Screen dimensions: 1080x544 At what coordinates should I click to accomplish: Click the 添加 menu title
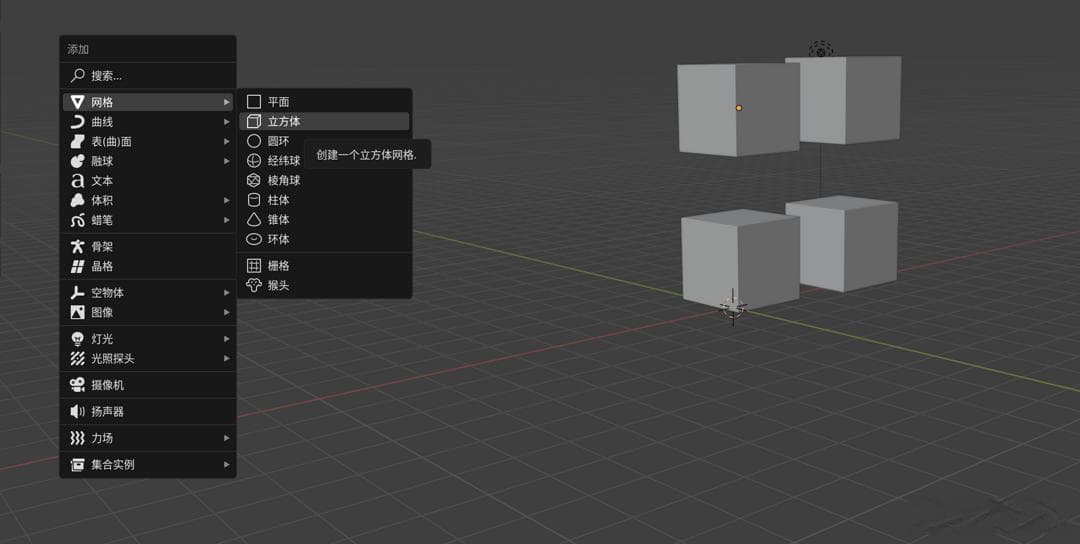click(78, 50)
